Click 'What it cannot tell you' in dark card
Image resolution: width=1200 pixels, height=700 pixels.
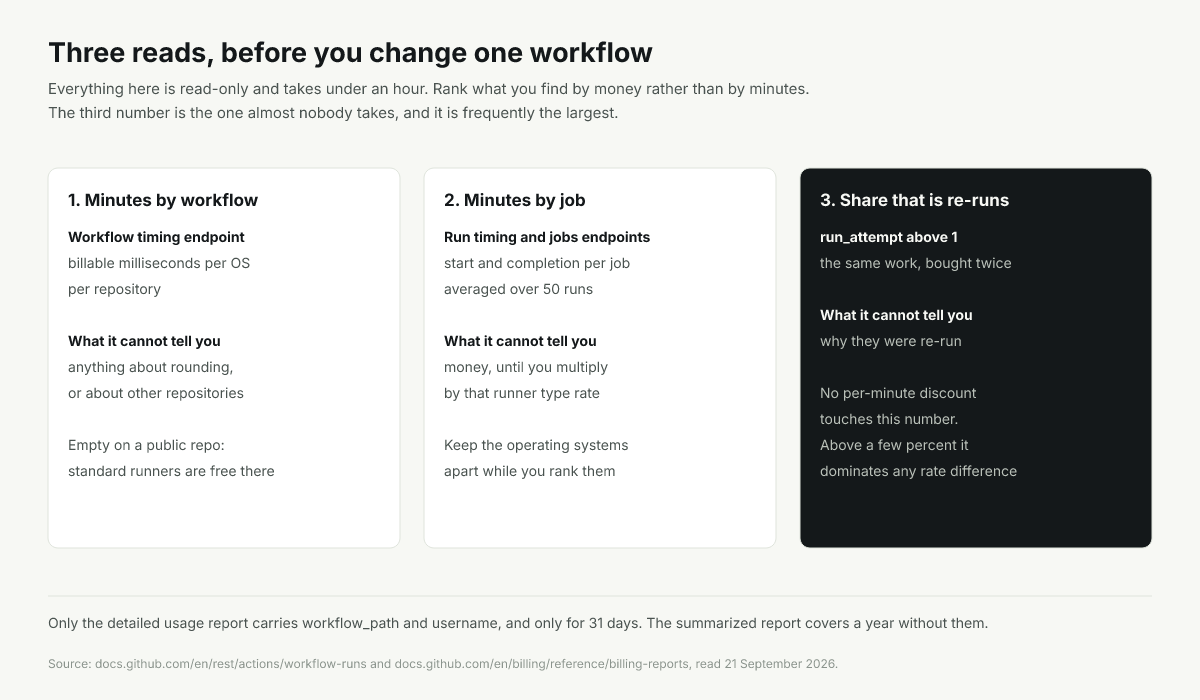[x=896, y=315]
